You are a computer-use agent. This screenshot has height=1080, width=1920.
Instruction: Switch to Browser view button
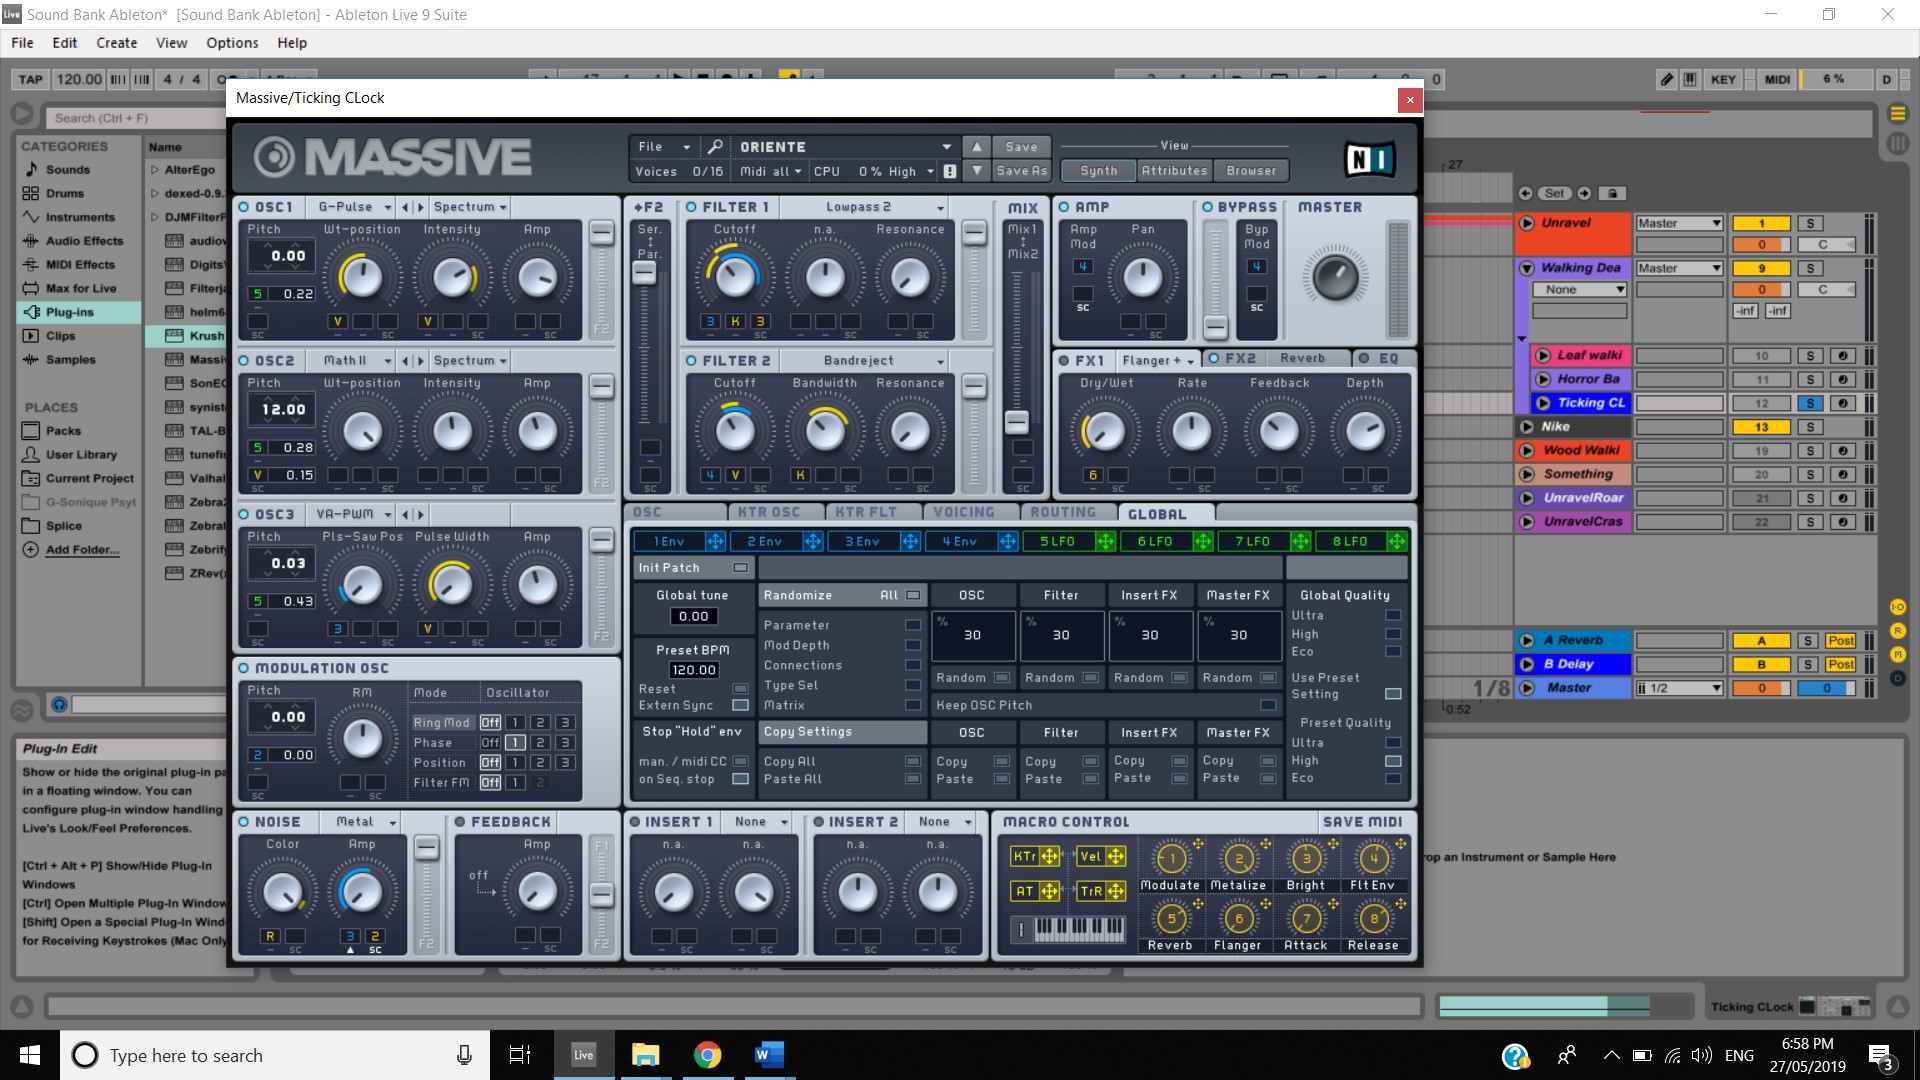point(1251,171)
